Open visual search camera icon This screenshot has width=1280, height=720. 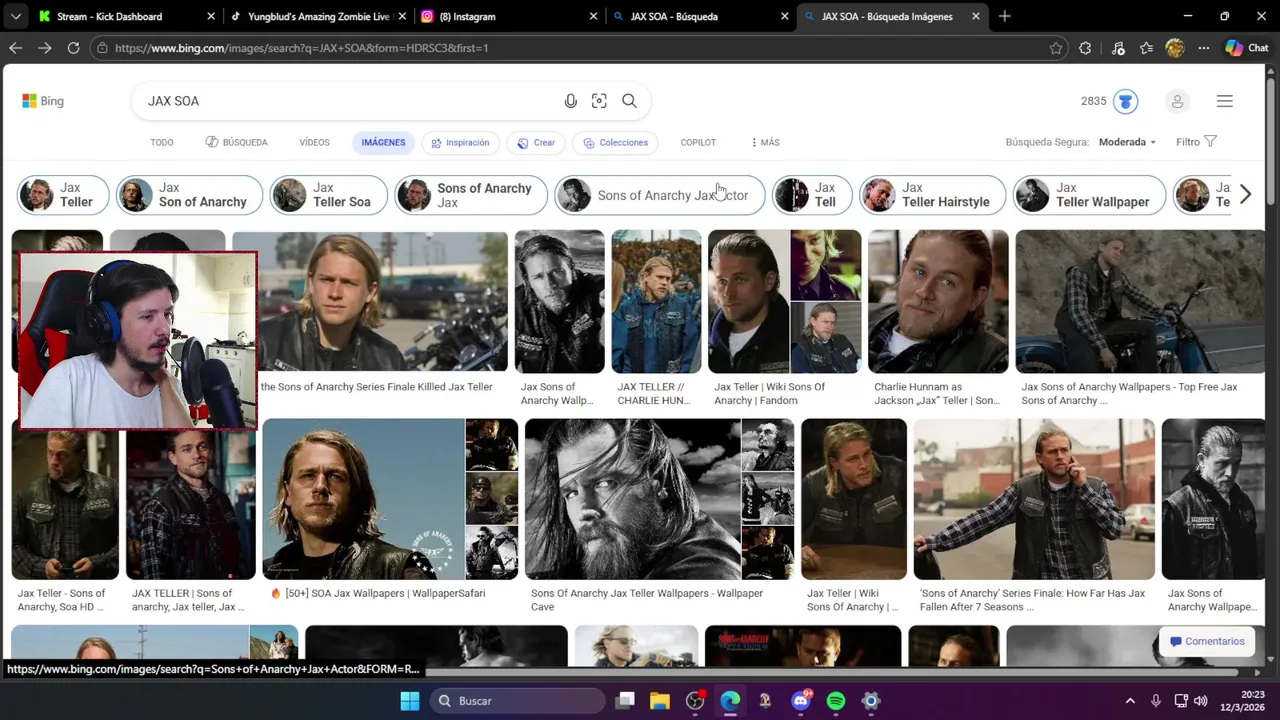[x=599, y=101]
